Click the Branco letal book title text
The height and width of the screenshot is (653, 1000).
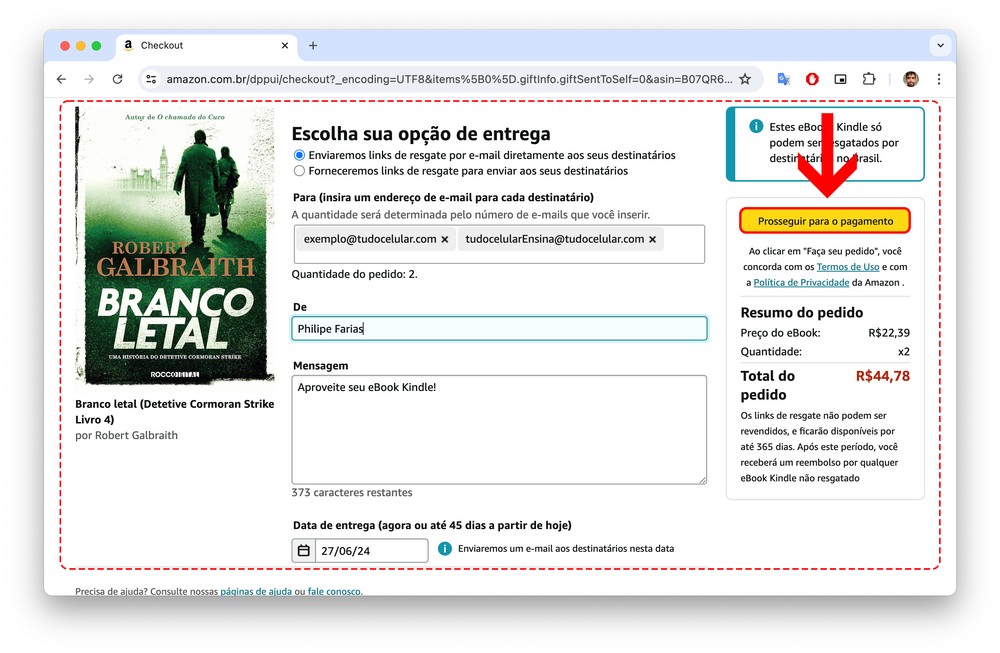pyautogui.click(x=175, y=411)
